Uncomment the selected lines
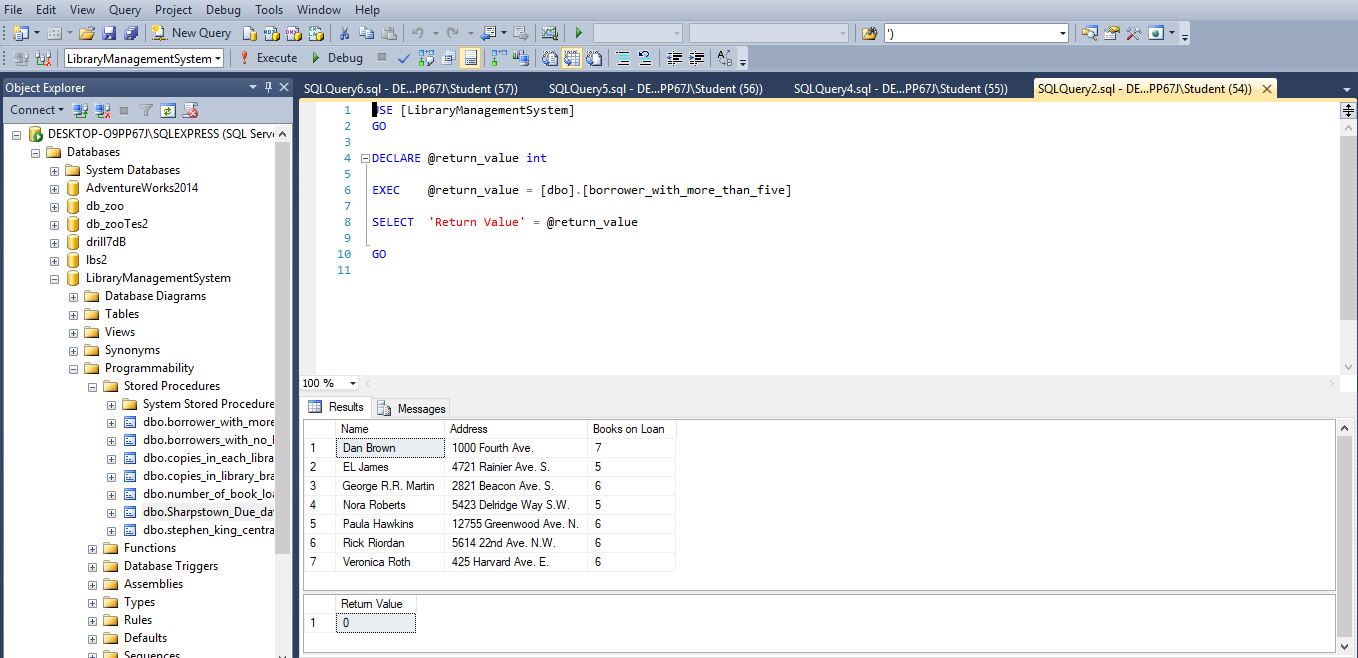Image resolution: width=1358 pixels, height=658 pixels. (x=645, y=58)
